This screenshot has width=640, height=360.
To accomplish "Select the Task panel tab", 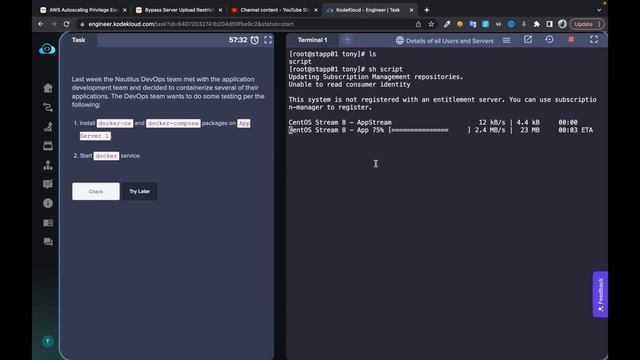I will click(x=78, y=40).
